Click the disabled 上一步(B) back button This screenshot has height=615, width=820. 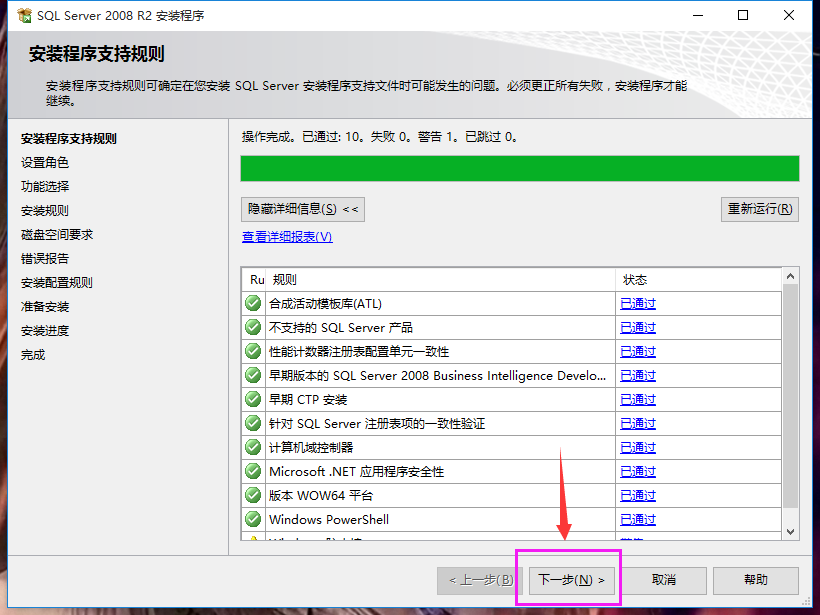coord(480,580)
